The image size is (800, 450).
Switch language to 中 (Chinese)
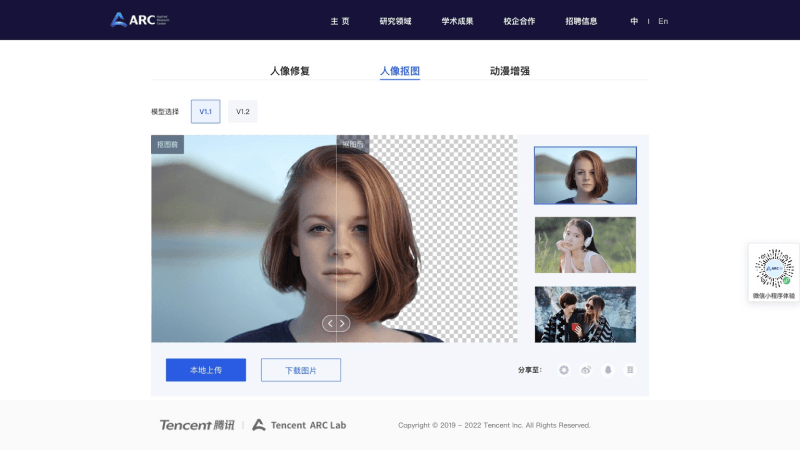coord(634,21)
